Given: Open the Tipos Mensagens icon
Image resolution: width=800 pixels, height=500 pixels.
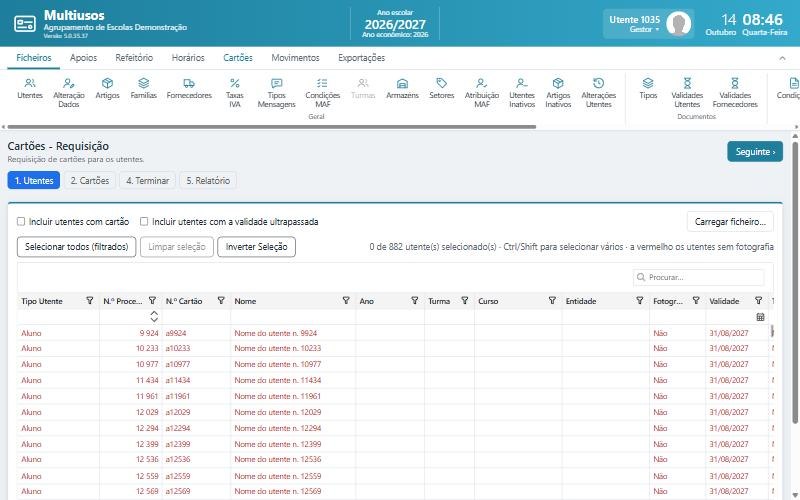Looking at the screenshot, I should pyautogui.click(x=277, y=92).
